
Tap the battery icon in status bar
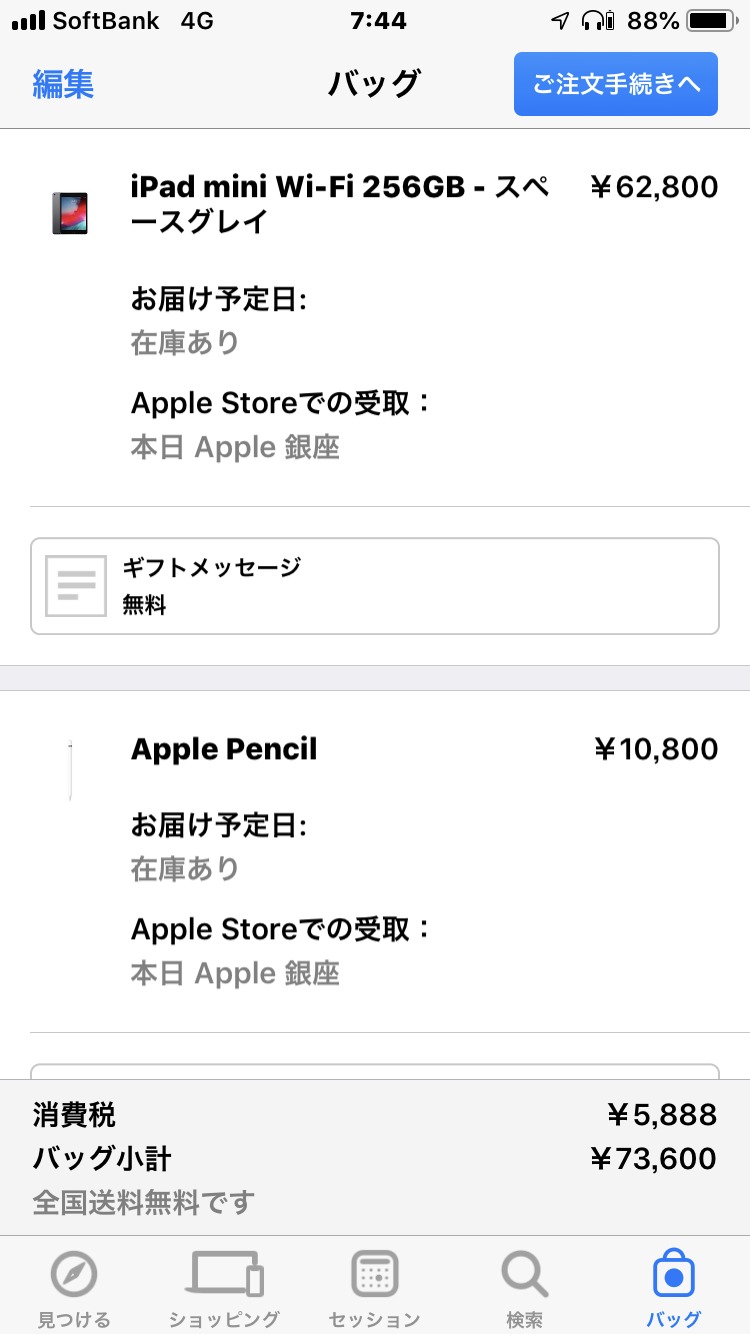pos(711,20)
